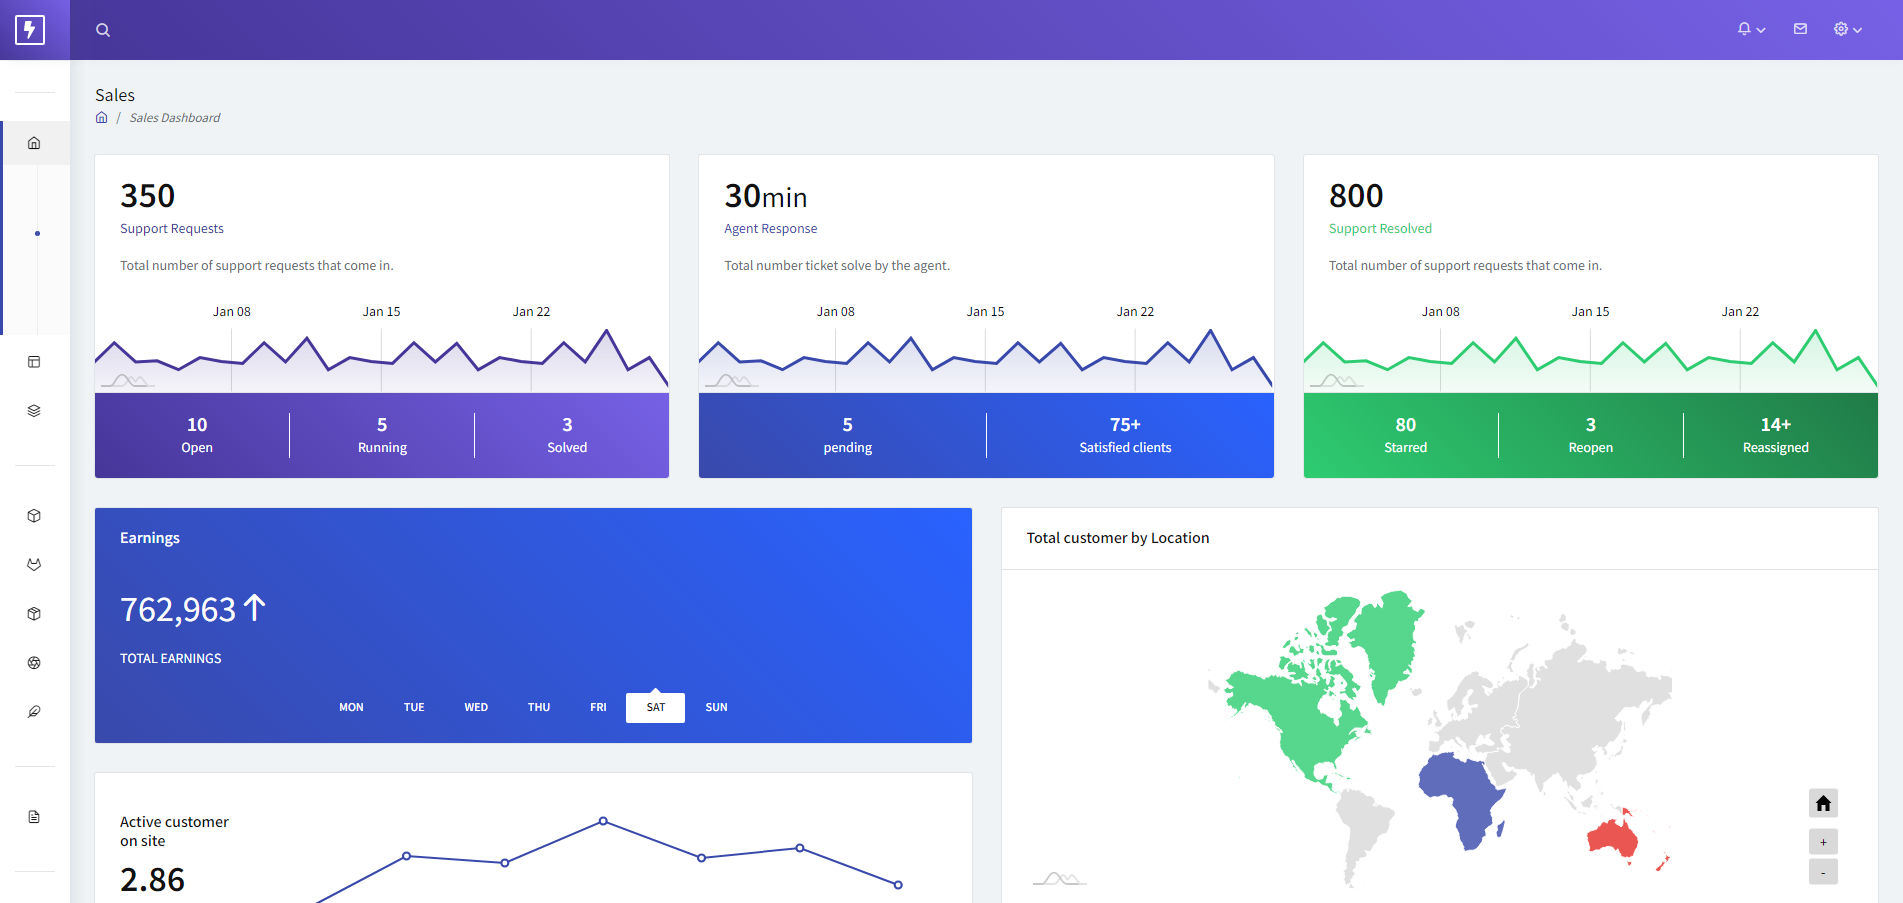Zoom out on the customer location map
This screenshot has height=903, width=1903.
coord(1823,871)
